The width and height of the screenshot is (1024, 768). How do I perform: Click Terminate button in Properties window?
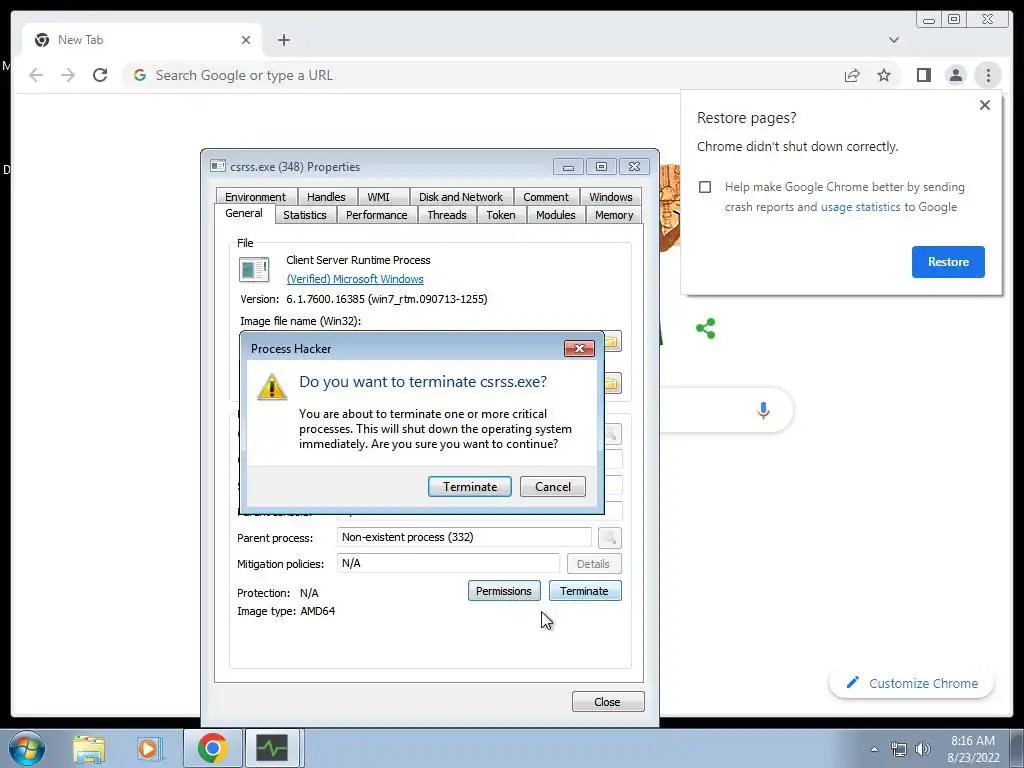point(584,591)
